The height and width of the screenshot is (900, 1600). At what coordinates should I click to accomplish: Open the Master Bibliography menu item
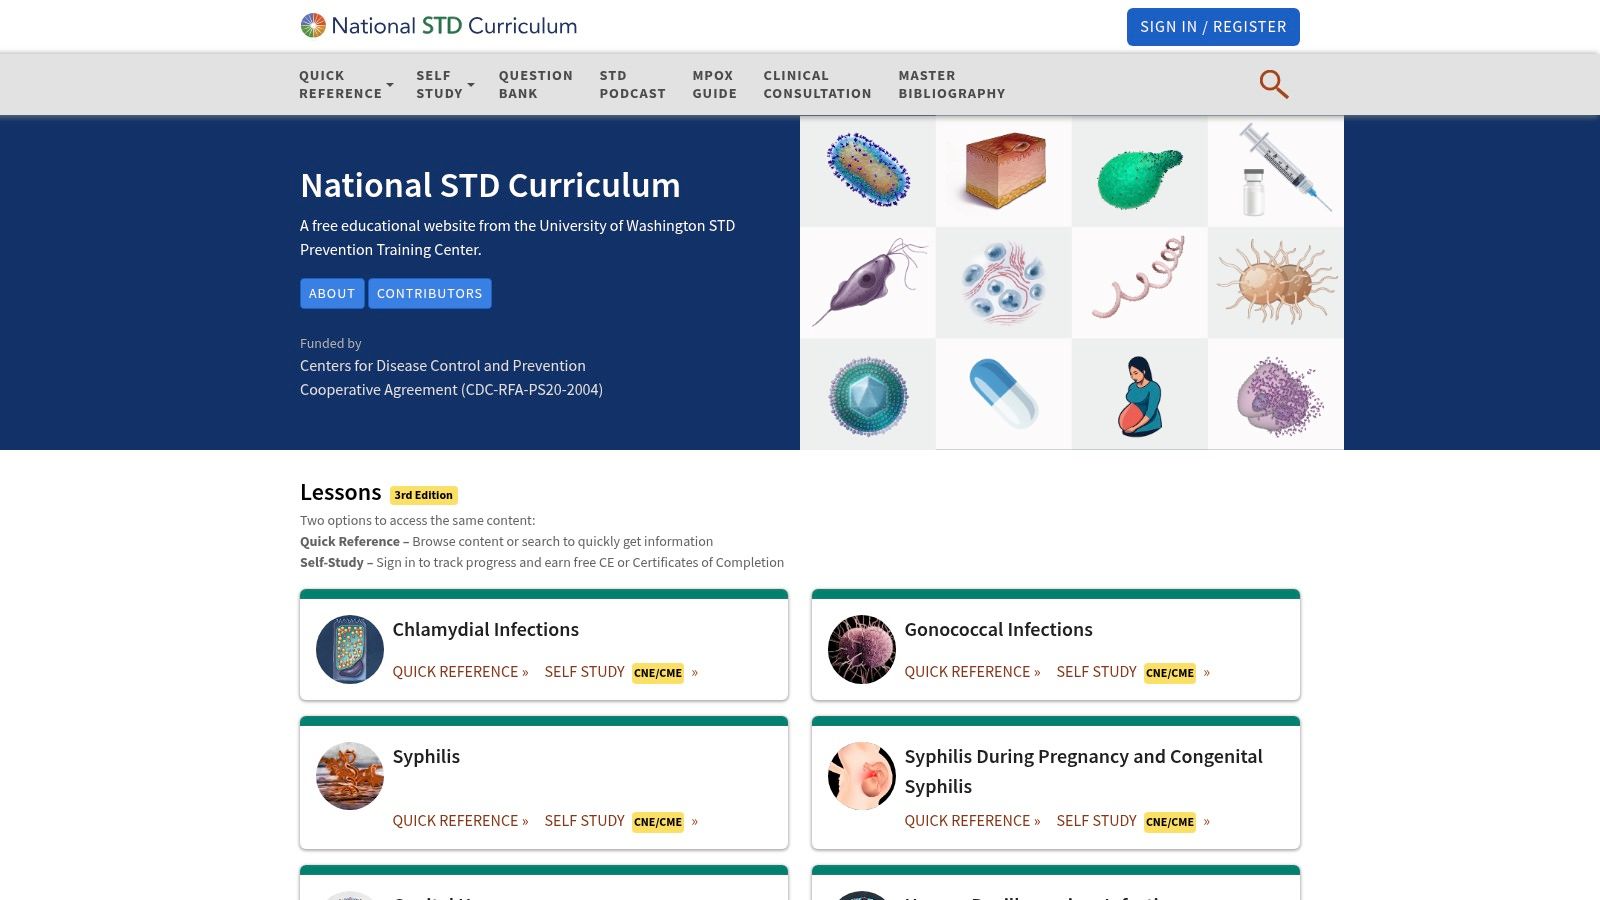pyautogui.click(x=952, y=84)
